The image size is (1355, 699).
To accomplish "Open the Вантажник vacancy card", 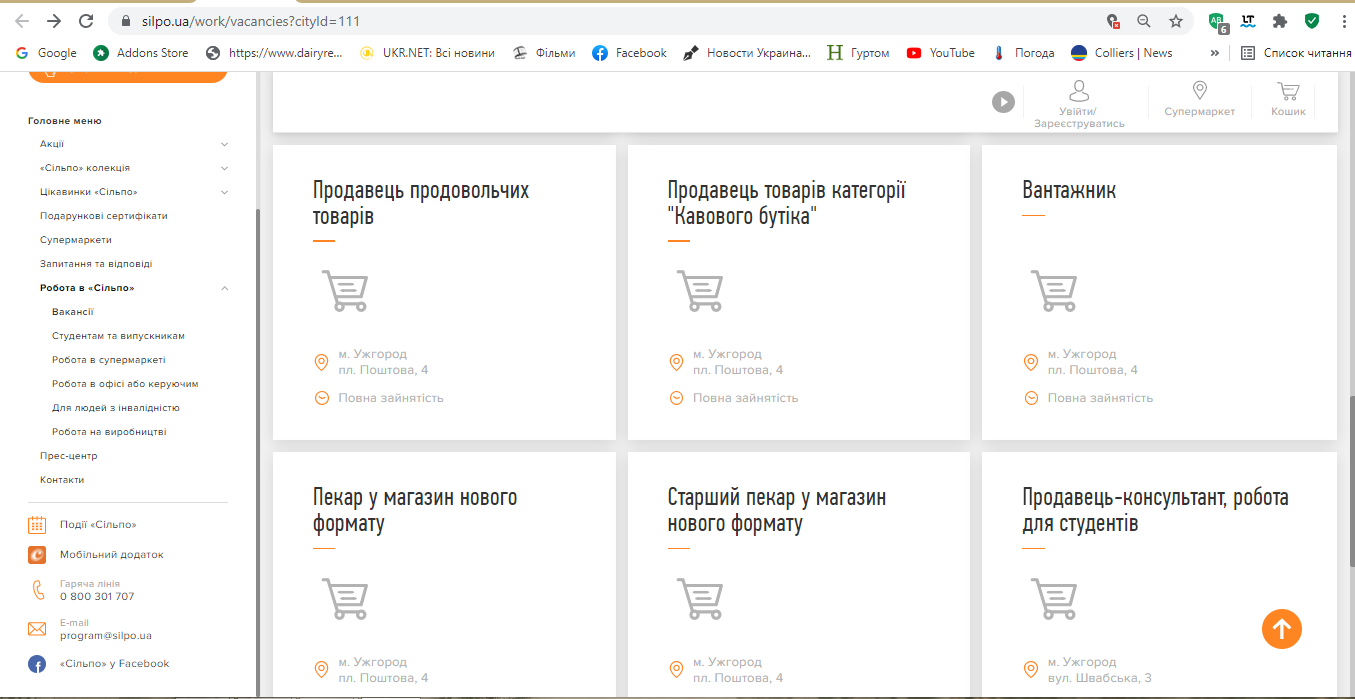I will [x=1069, y=190].
